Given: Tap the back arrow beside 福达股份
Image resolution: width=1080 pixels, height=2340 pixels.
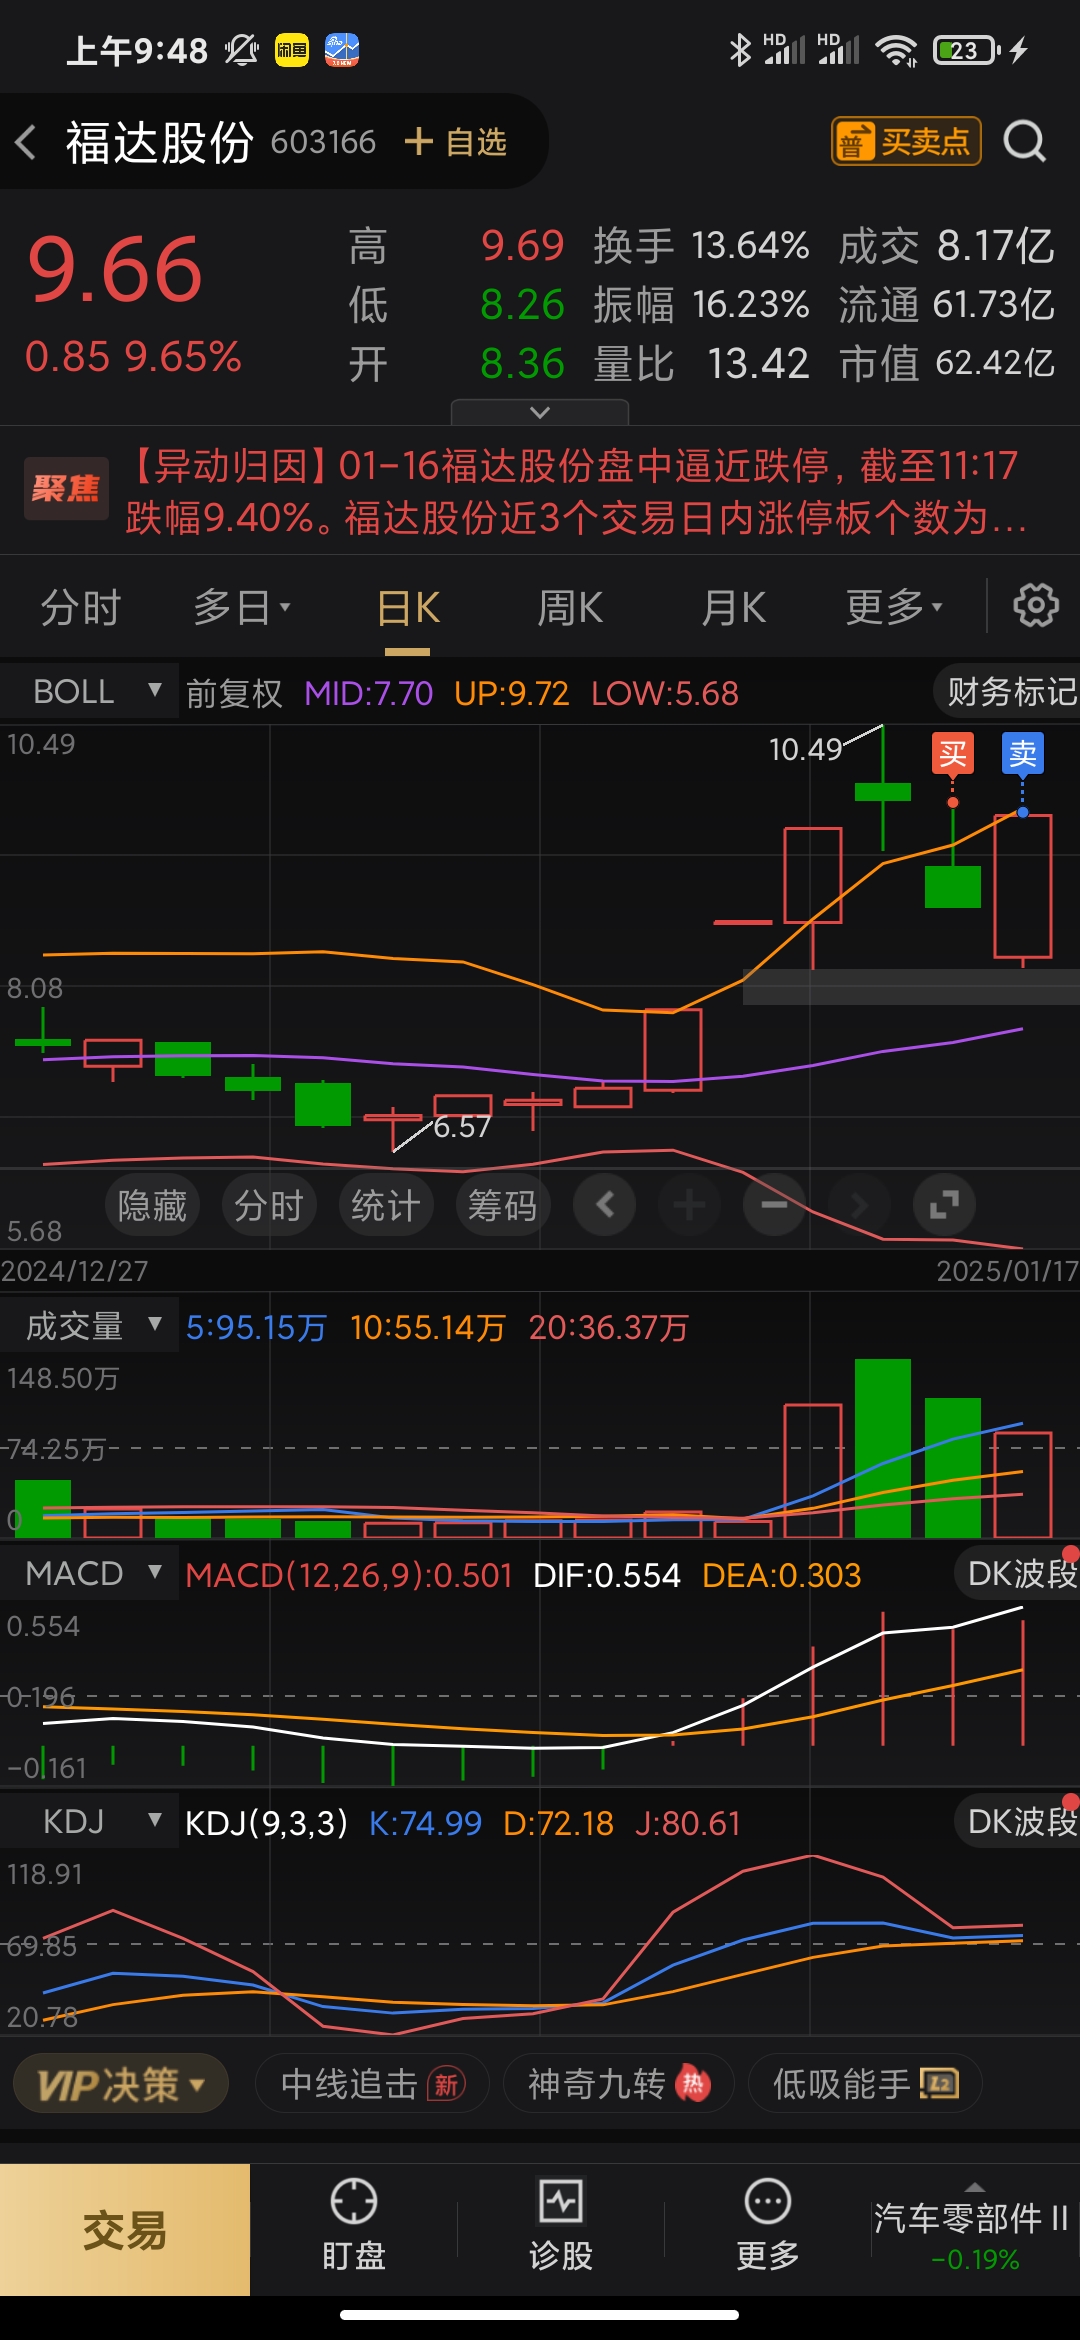Looking at the screenshot, I should pos(27,142).
